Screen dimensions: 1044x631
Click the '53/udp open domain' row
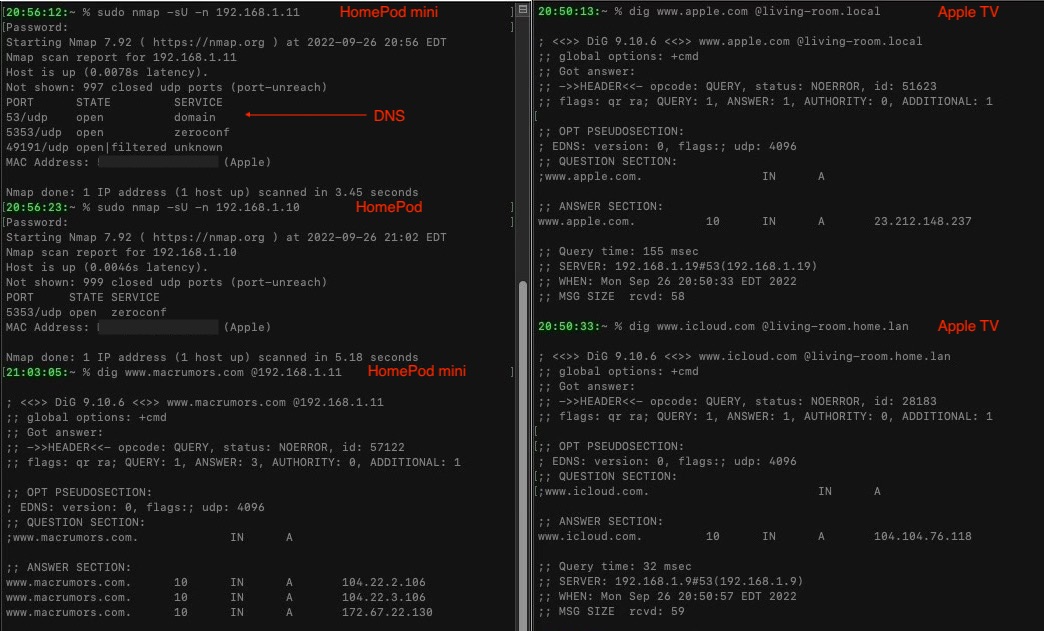(x=111, y=117)
